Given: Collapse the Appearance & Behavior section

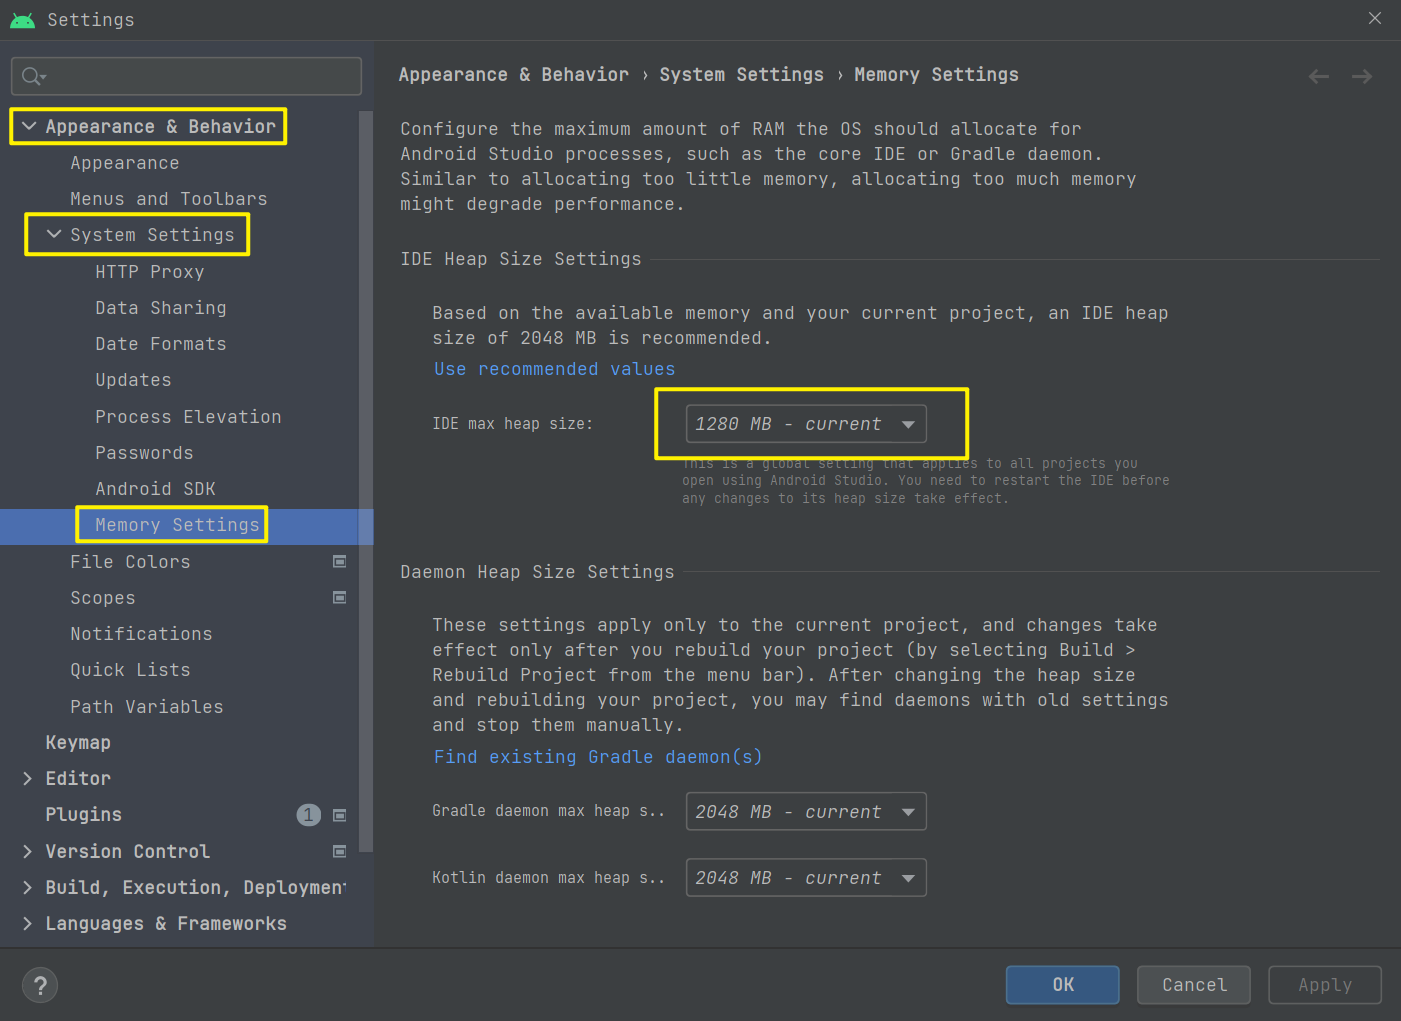Looking at the screenshot, I should (x=29, y=126).
